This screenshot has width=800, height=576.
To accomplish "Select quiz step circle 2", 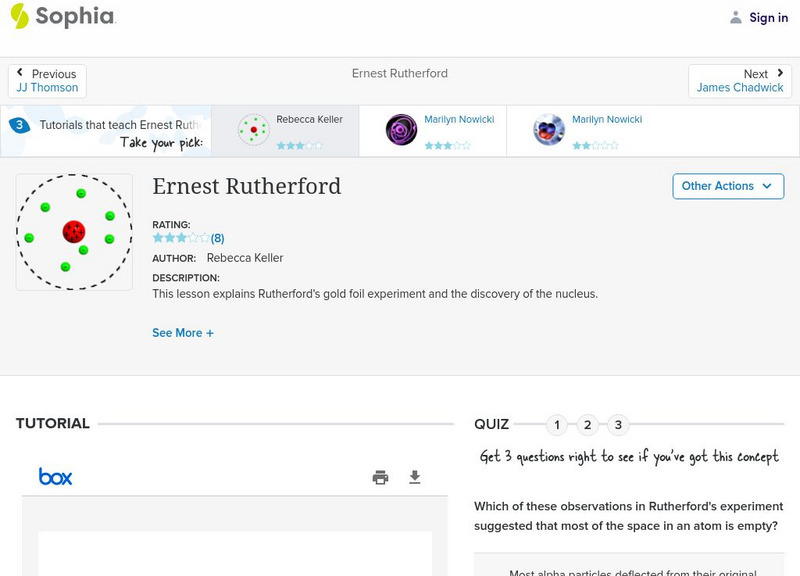I will (x=588, y=425).
